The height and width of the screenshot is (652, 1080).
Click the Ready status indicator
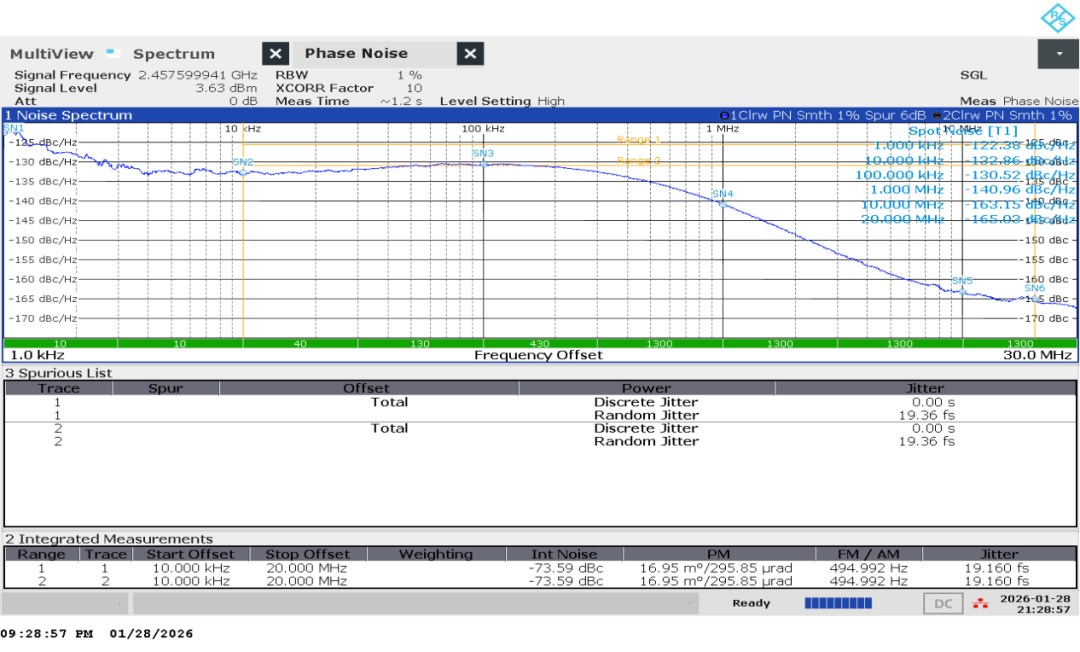751,604
